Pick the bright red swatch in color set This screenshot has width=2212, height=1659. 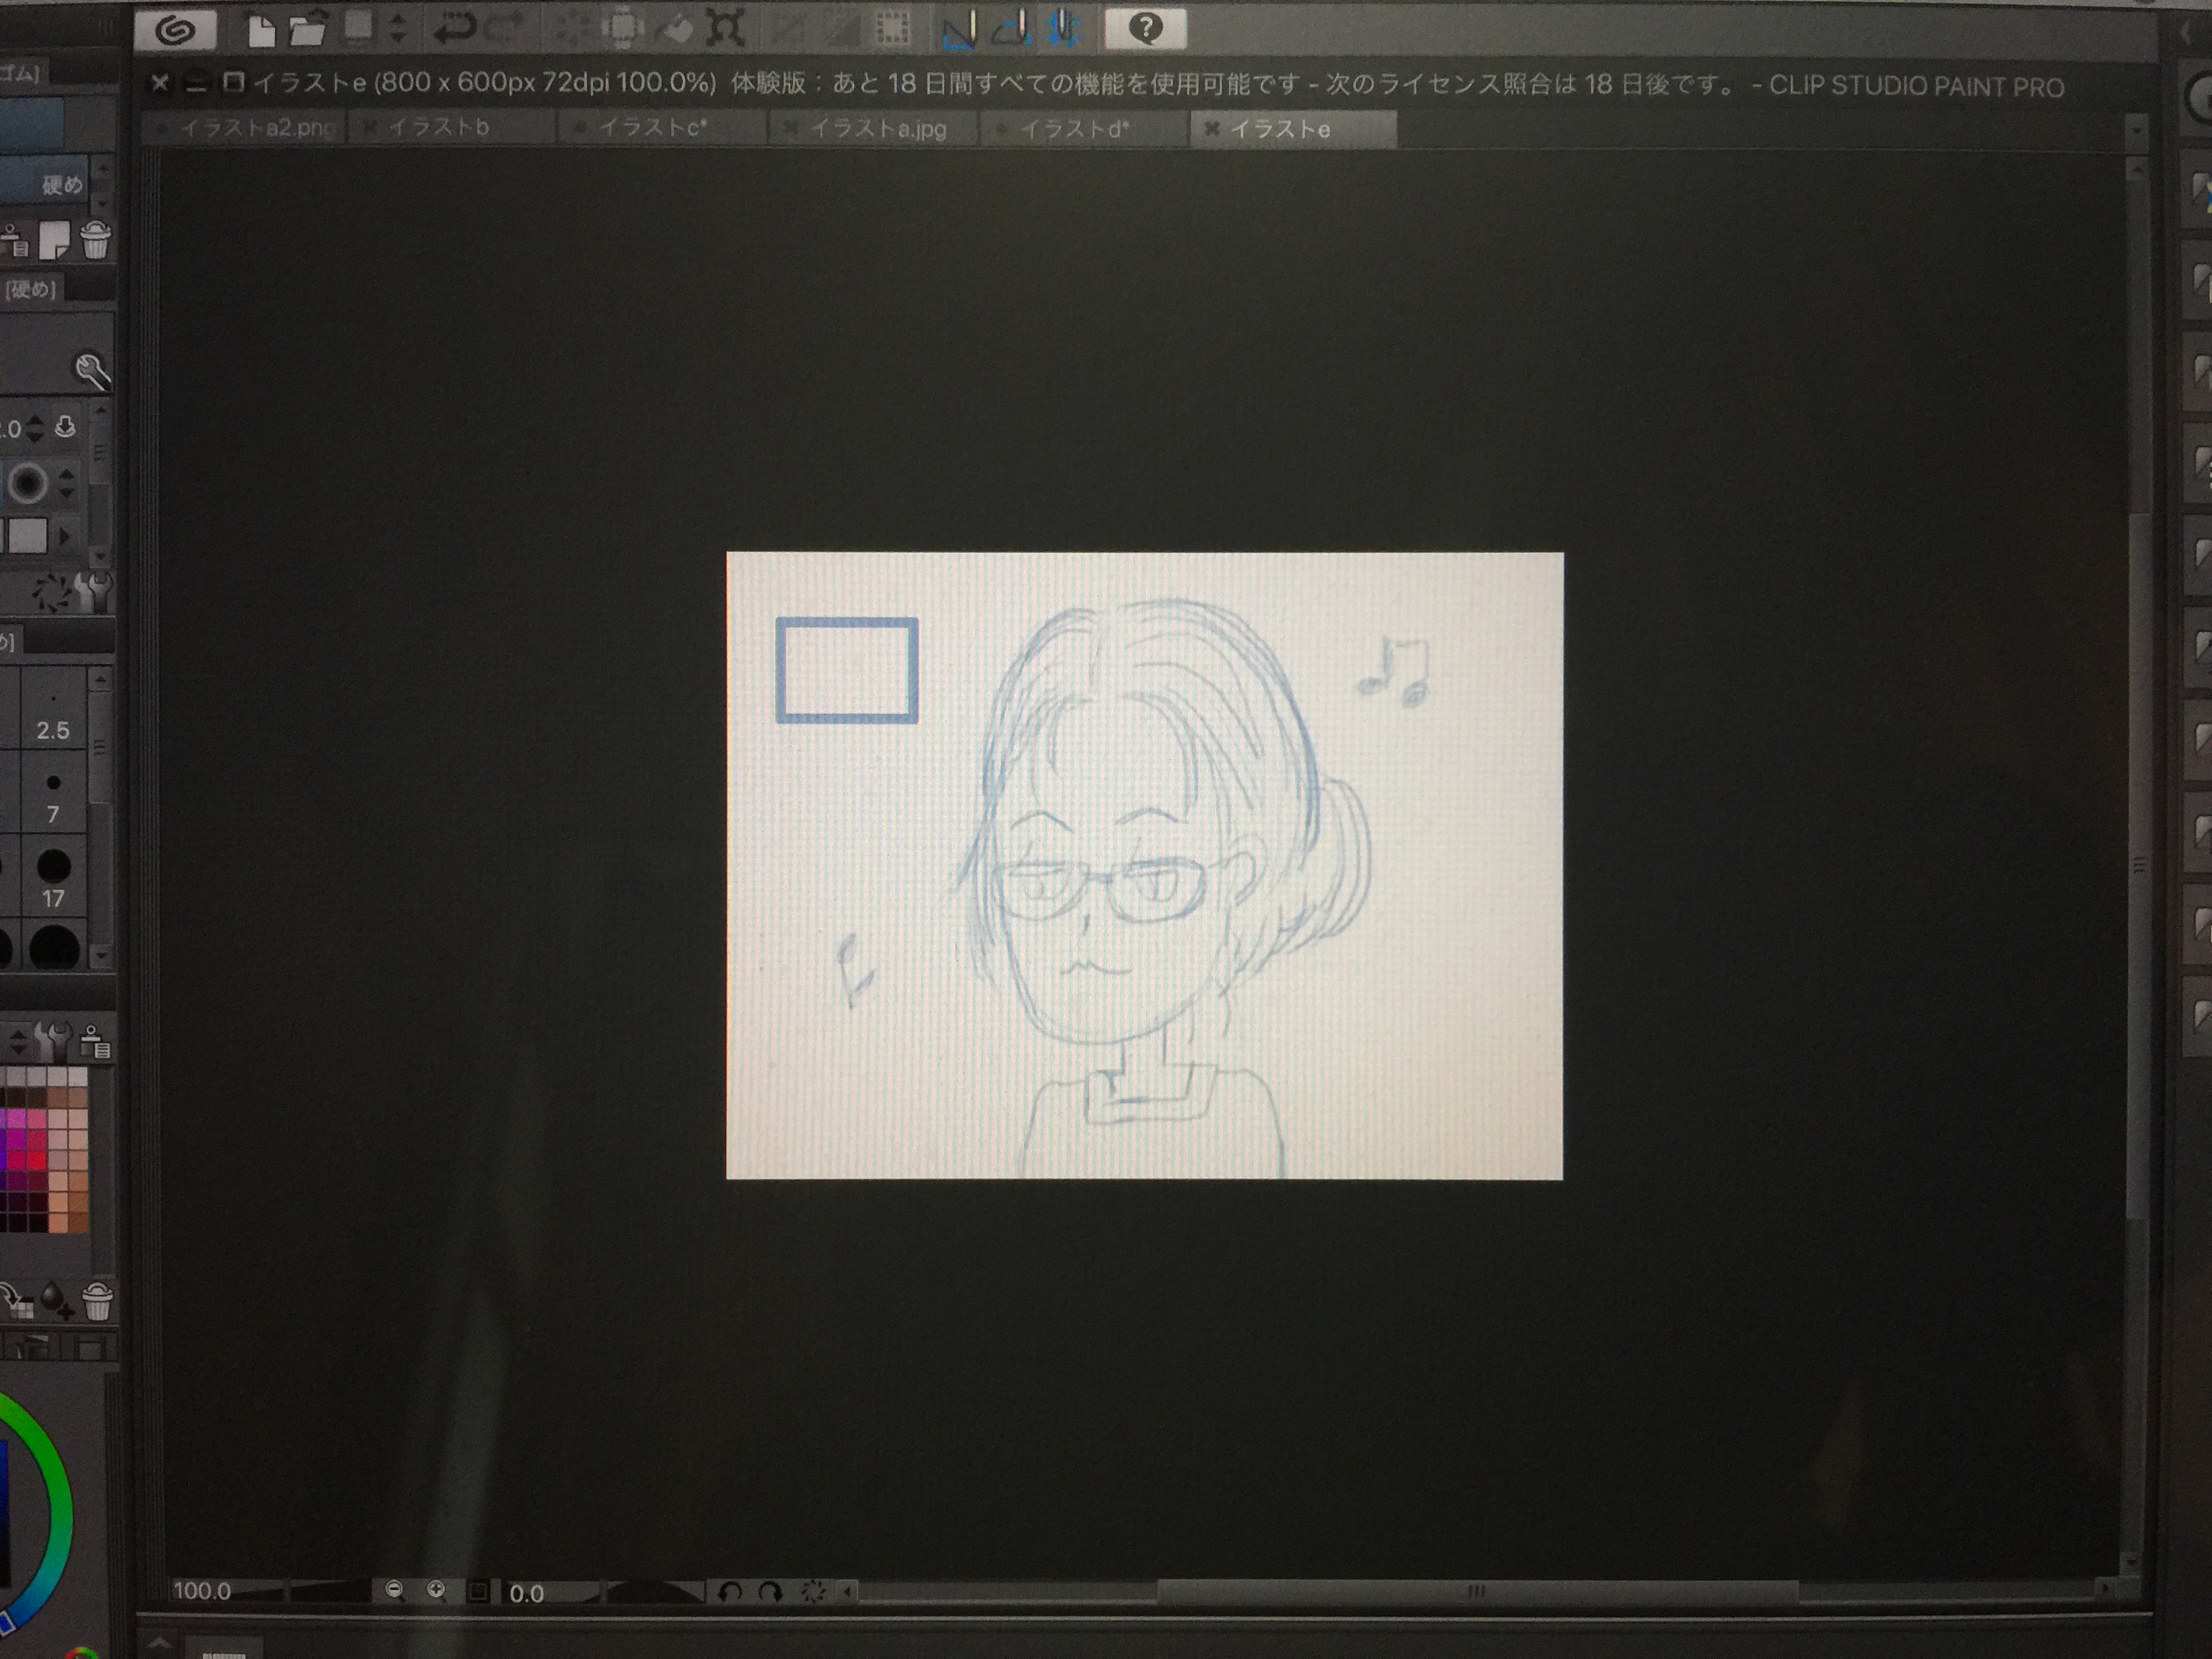tap(38, 1161)
